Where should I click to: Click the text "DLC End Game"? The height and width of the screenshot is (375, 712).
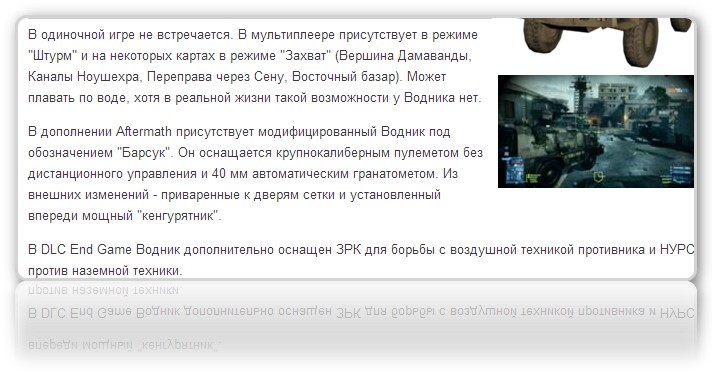(86, 250)
